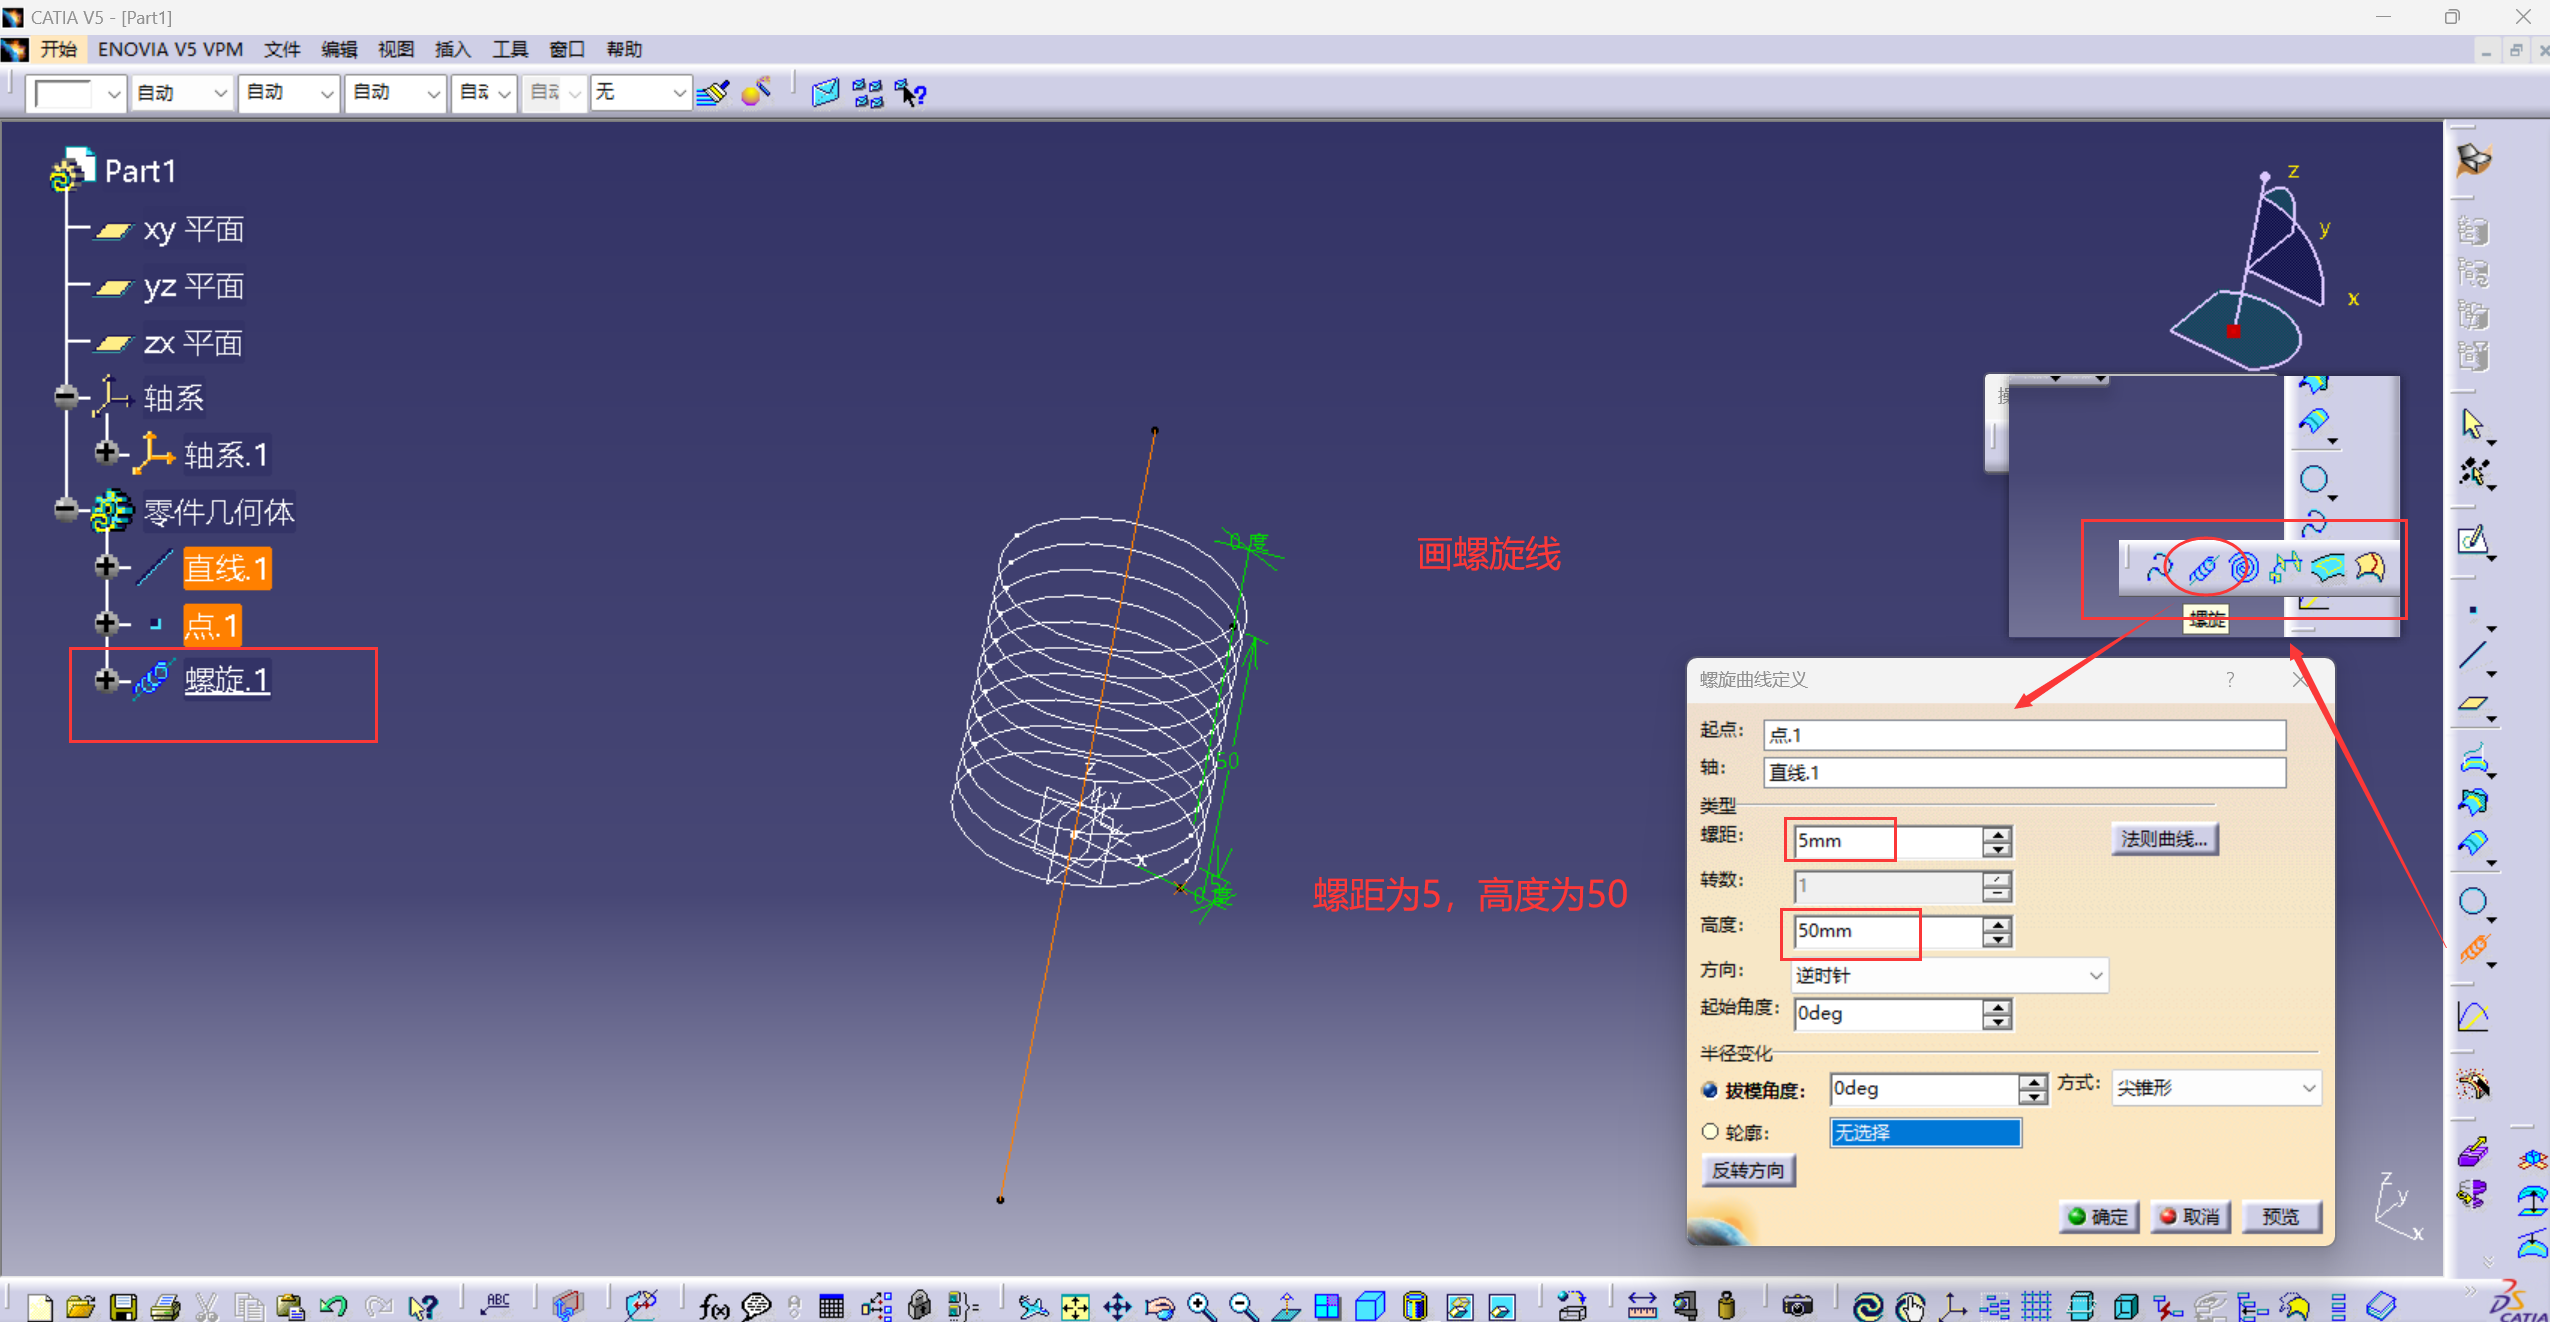Screen dimensions: 2550x1322
Task: Open the 插入 menu
Action: (x=452, y=49)
